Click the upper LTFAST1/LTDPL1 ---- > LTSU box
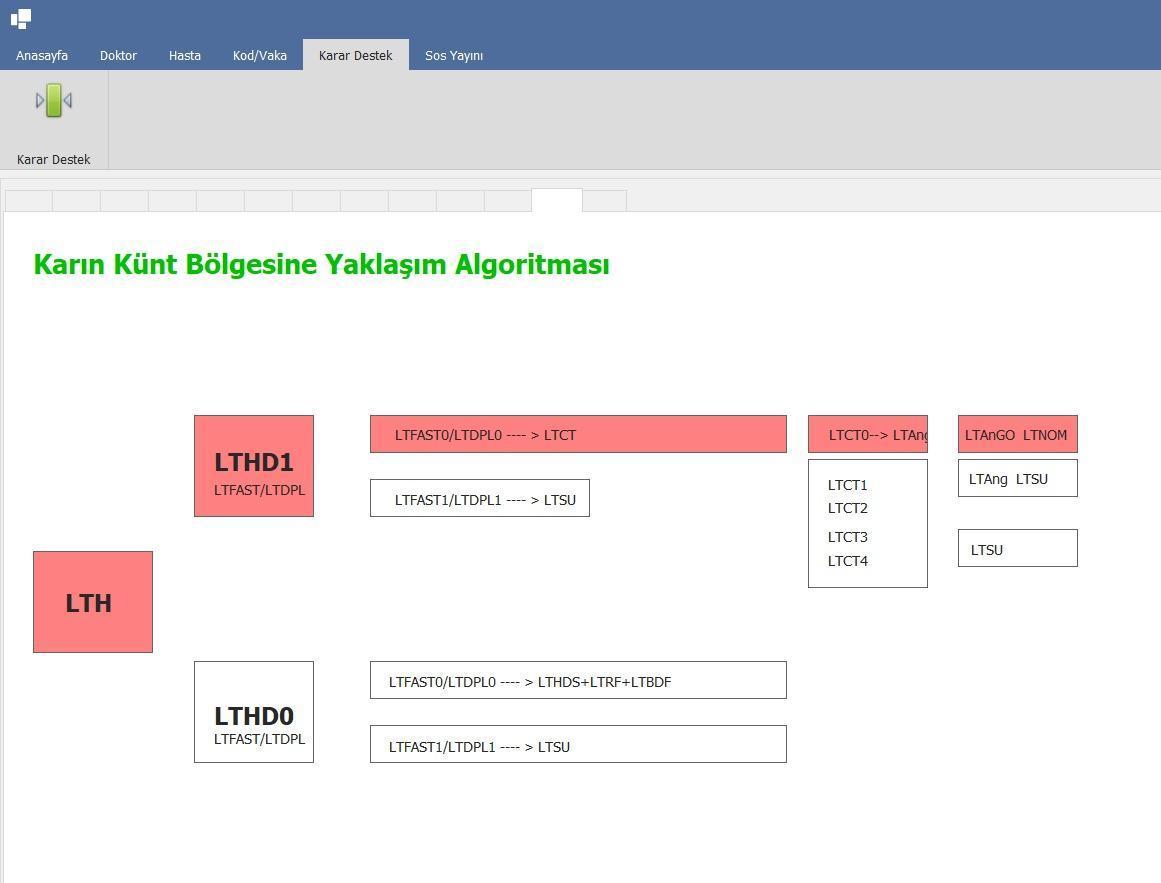1161x883 pixels. tap(480, 498)
